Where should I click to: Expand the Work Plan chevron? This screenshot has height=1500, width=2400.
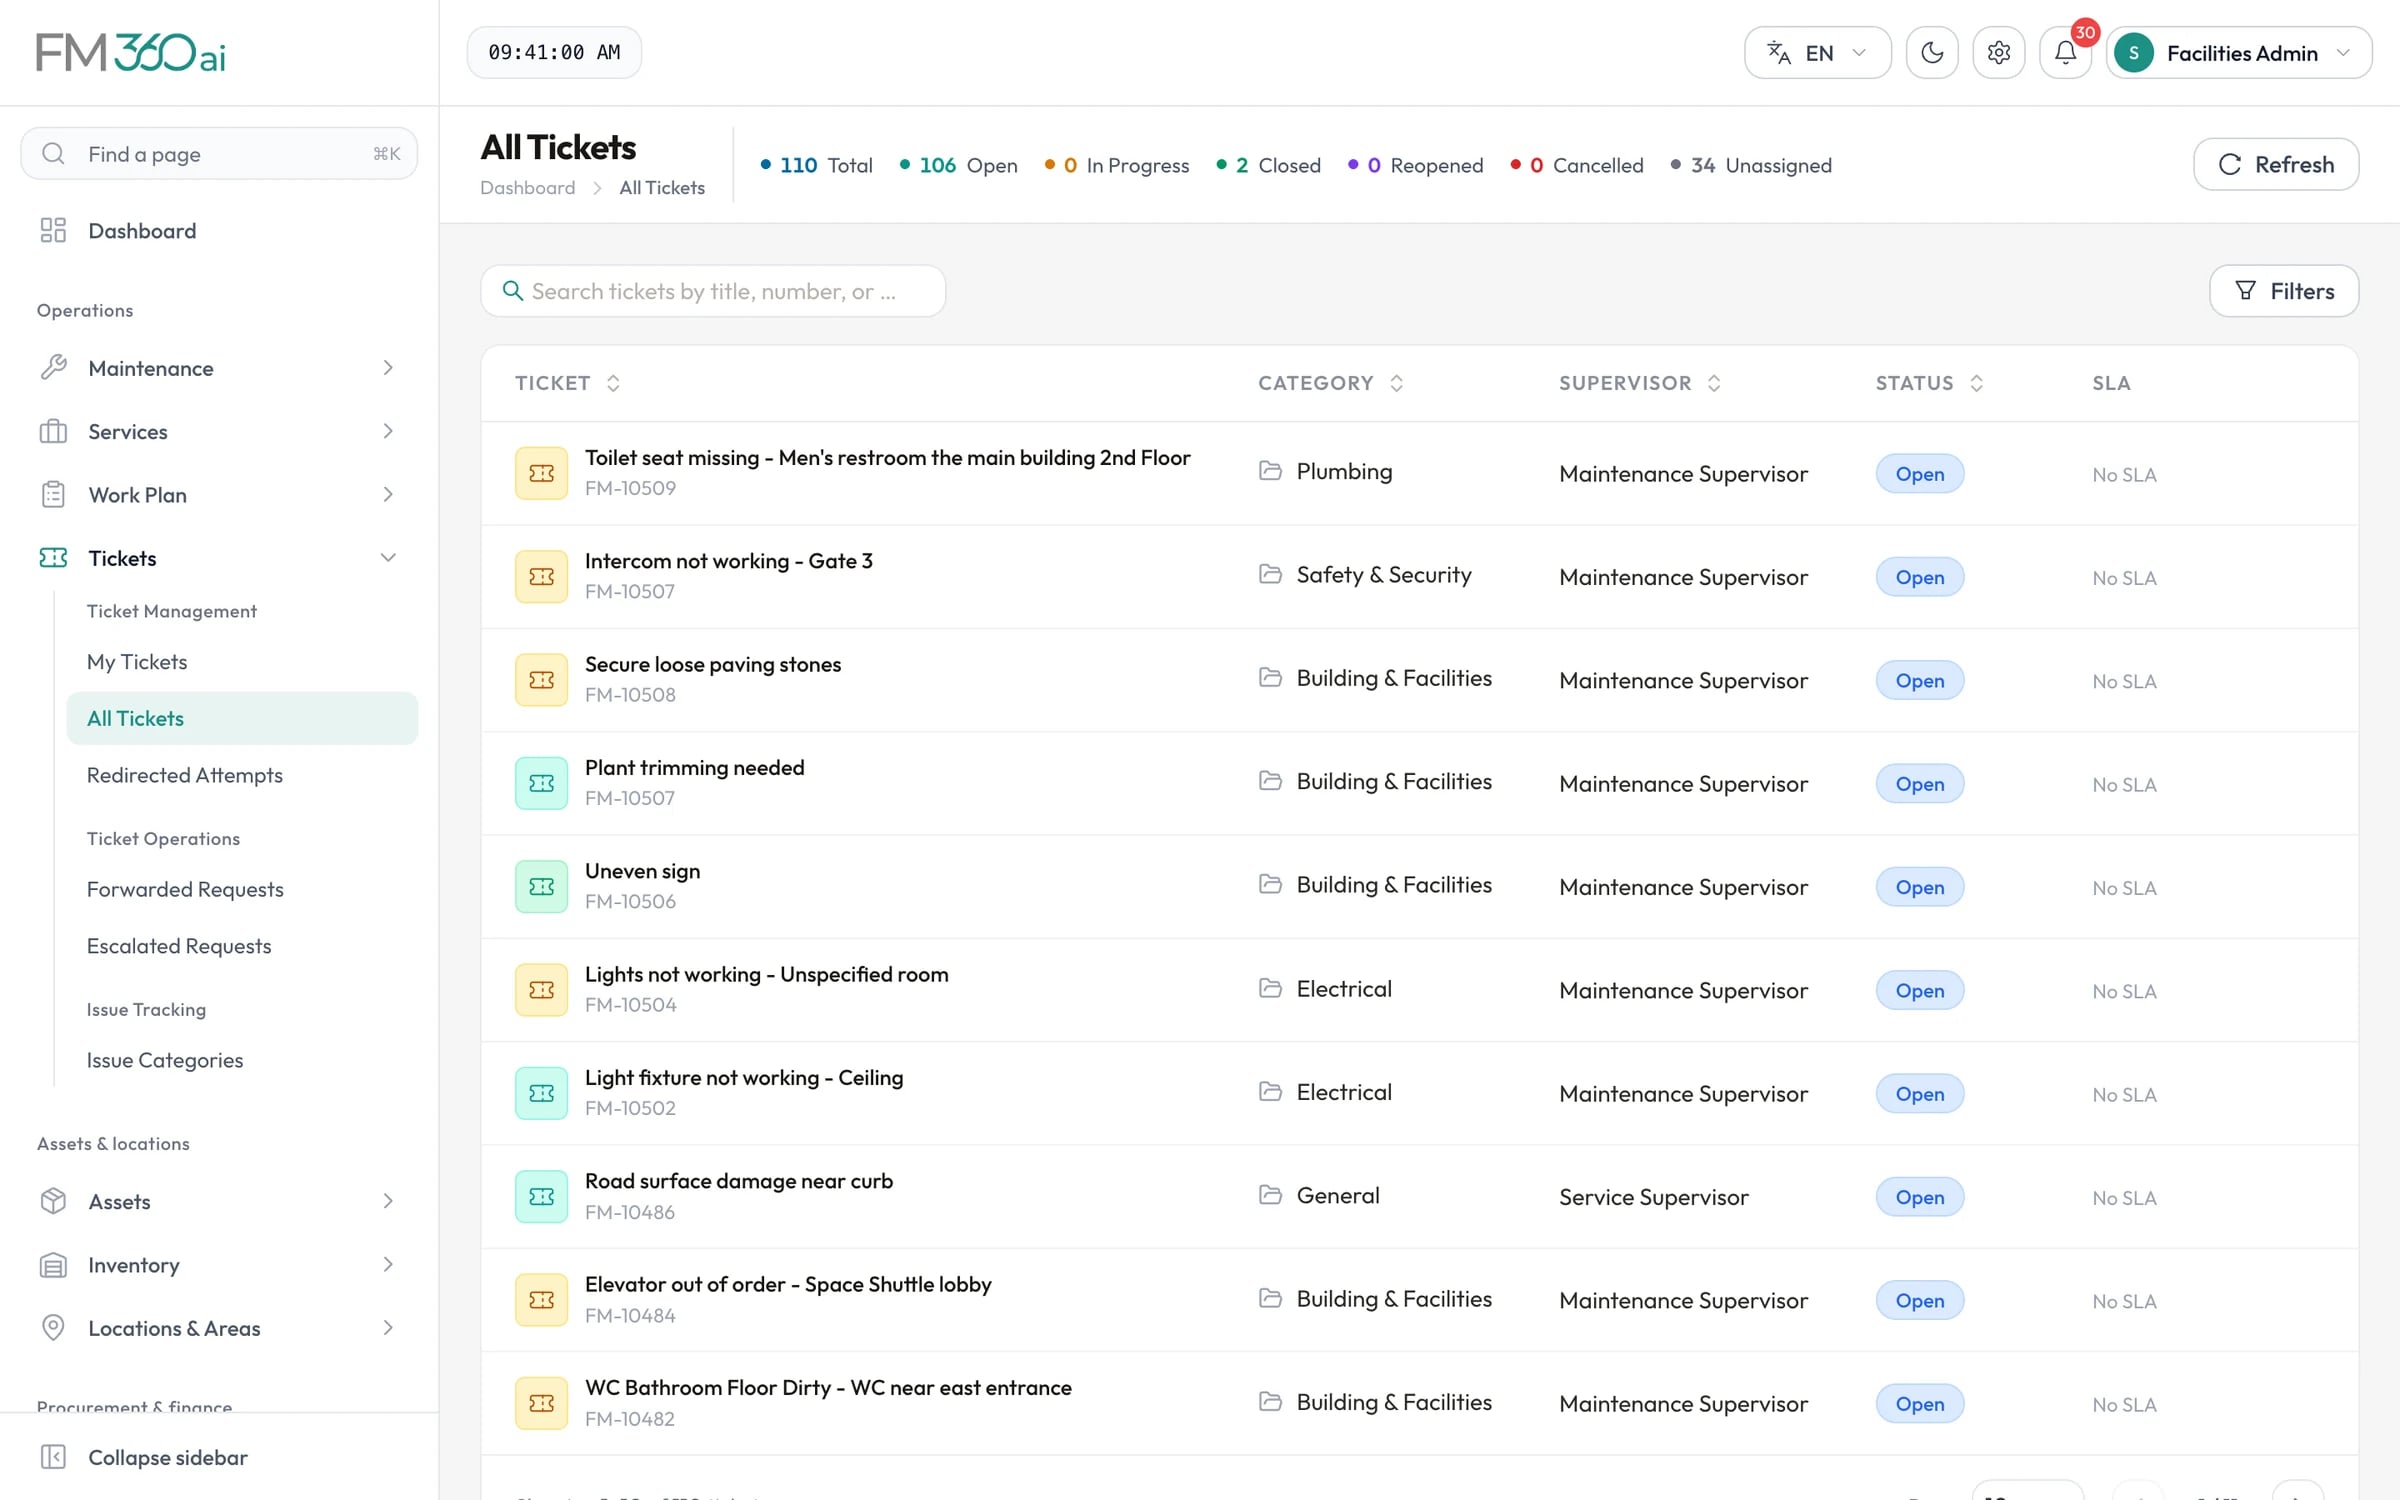tap(388, 494)
